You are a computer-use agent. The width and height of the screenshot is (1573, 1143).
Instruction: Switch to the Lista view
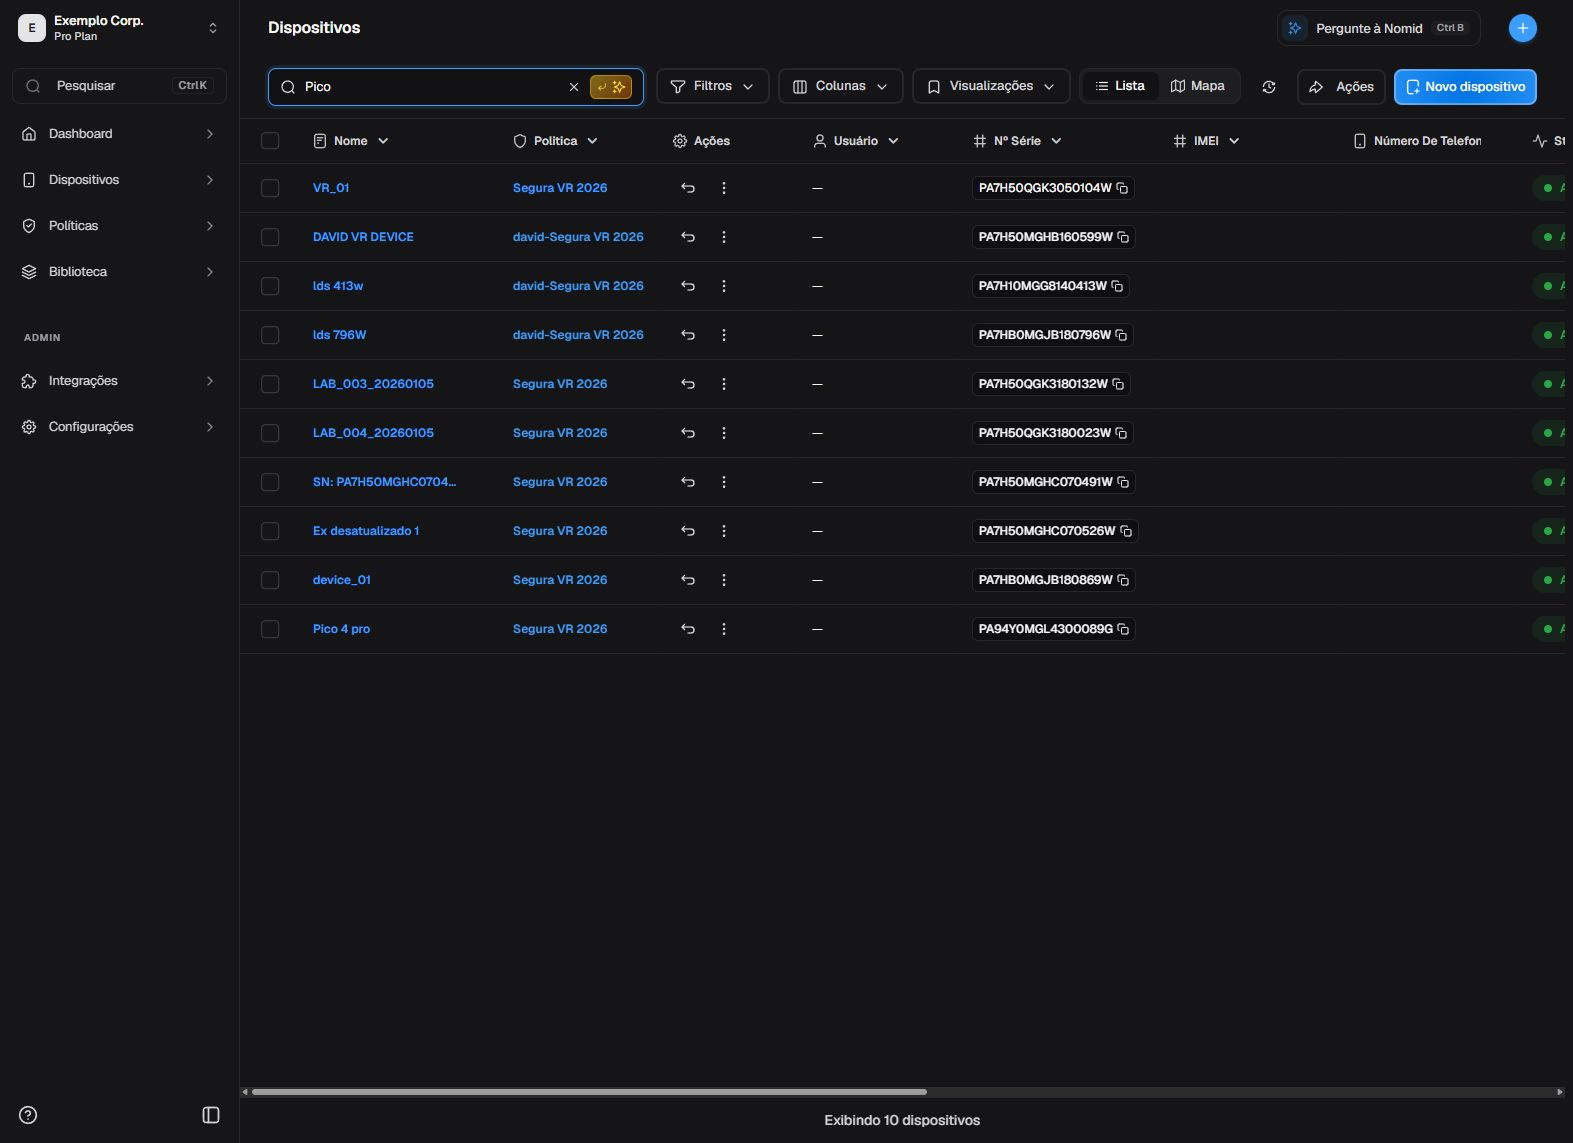click(x=1120, y=86)
